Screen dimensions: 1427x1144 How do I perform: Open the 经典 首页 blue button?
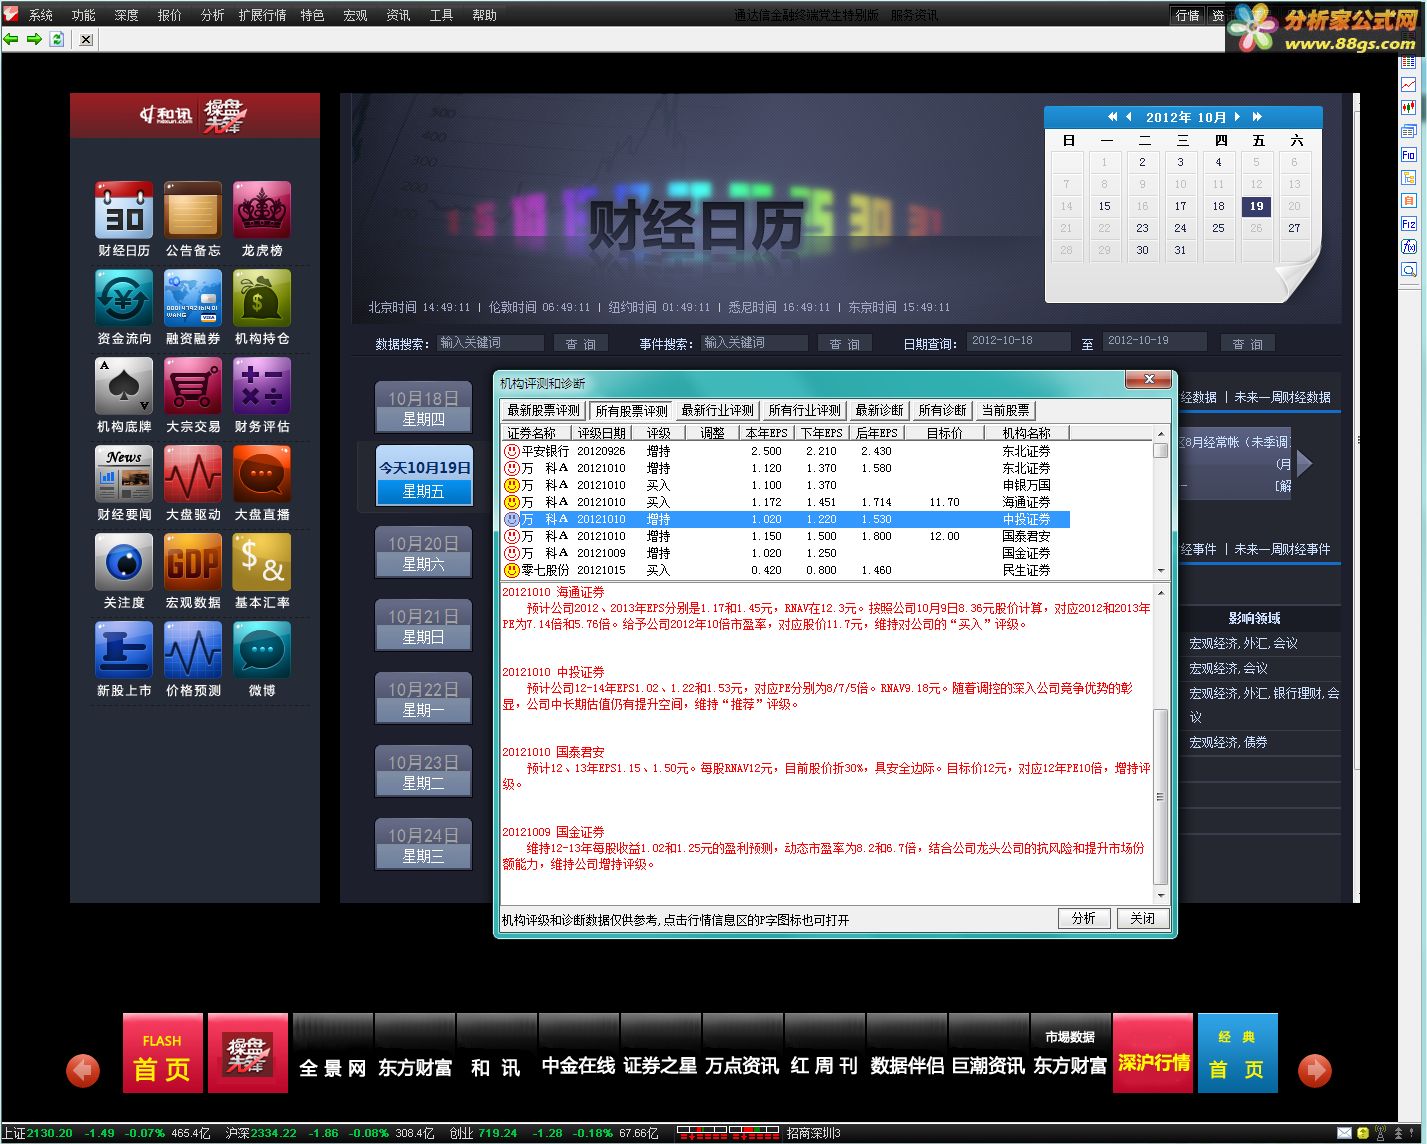pos(1237,1053)
